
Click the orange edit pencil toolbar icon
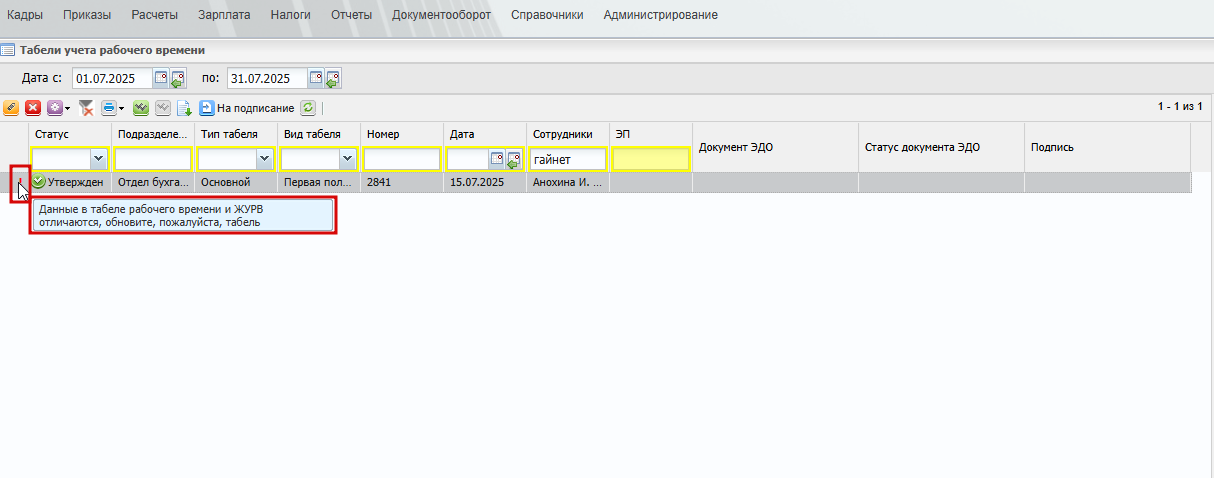tap(11, 108)
